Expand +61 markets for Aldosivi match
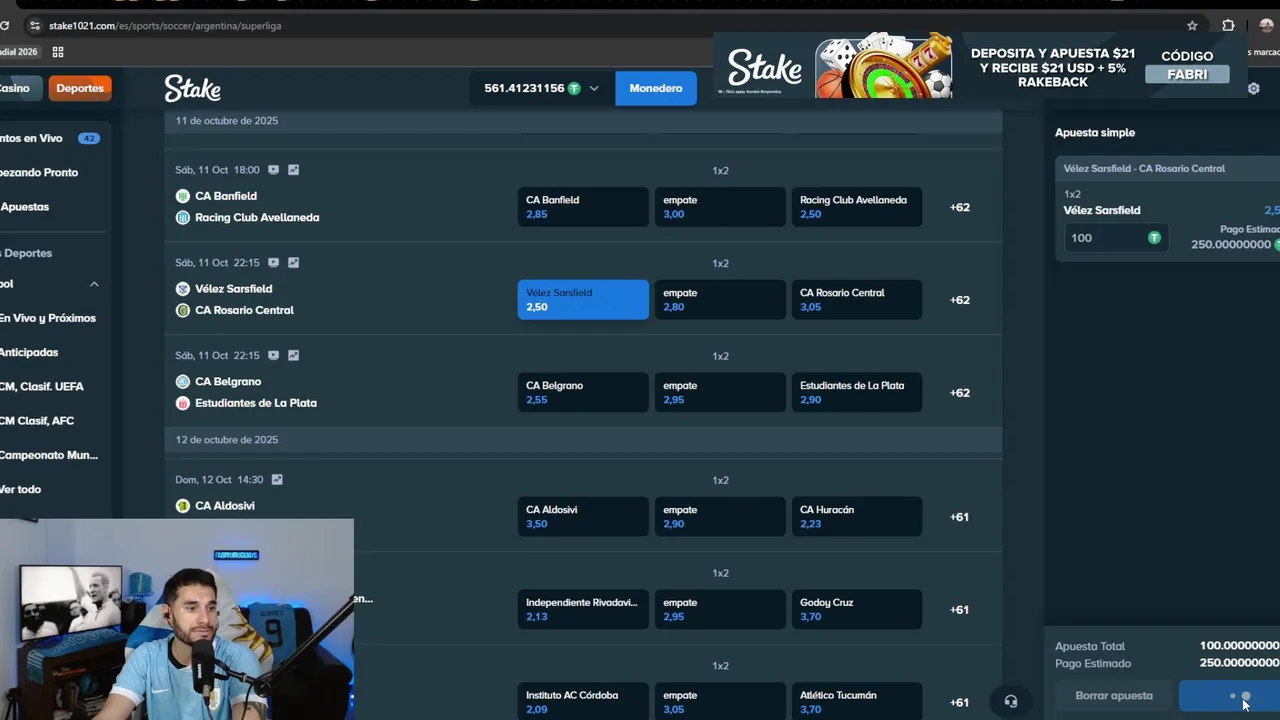The width and height of the screenshot is (1280, 720). [960, 517]
